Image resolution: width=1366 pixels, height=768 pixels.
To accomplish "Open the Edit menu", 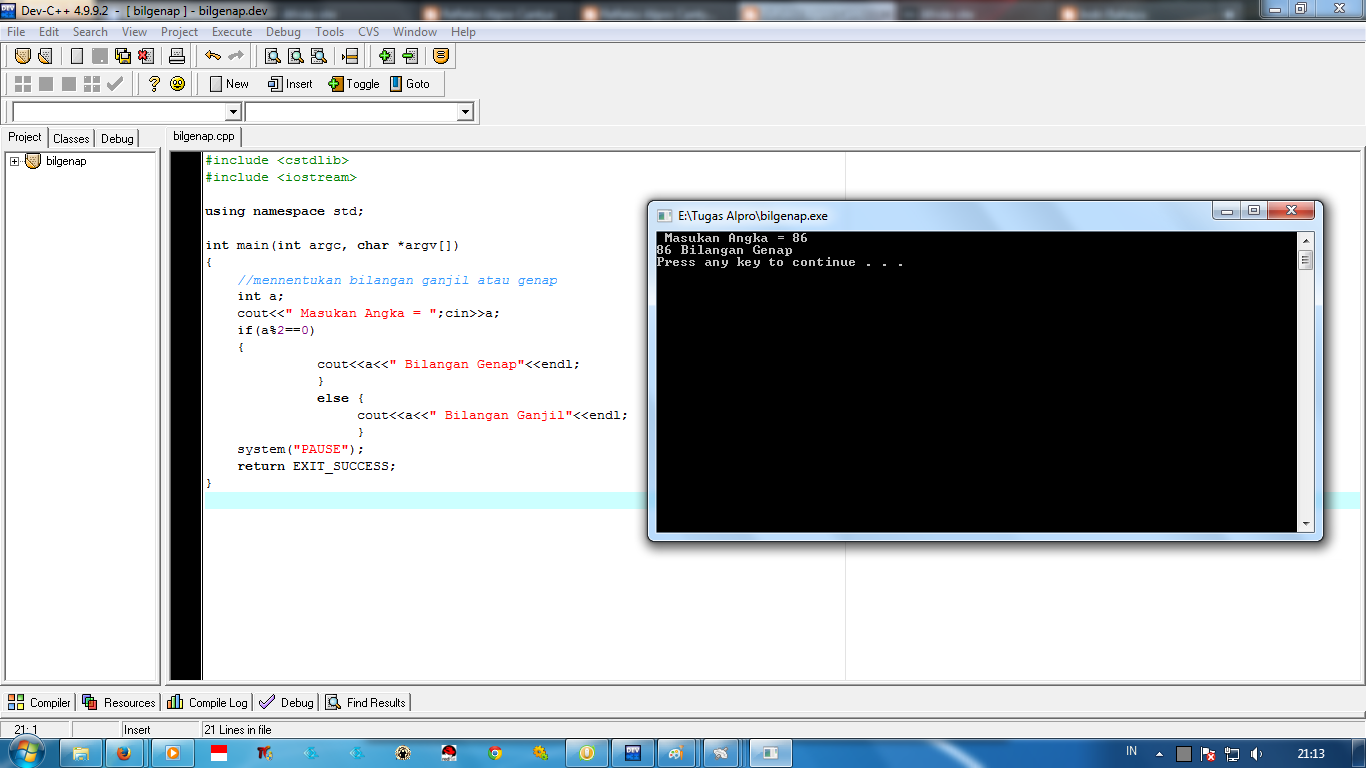I will point(49,32).
